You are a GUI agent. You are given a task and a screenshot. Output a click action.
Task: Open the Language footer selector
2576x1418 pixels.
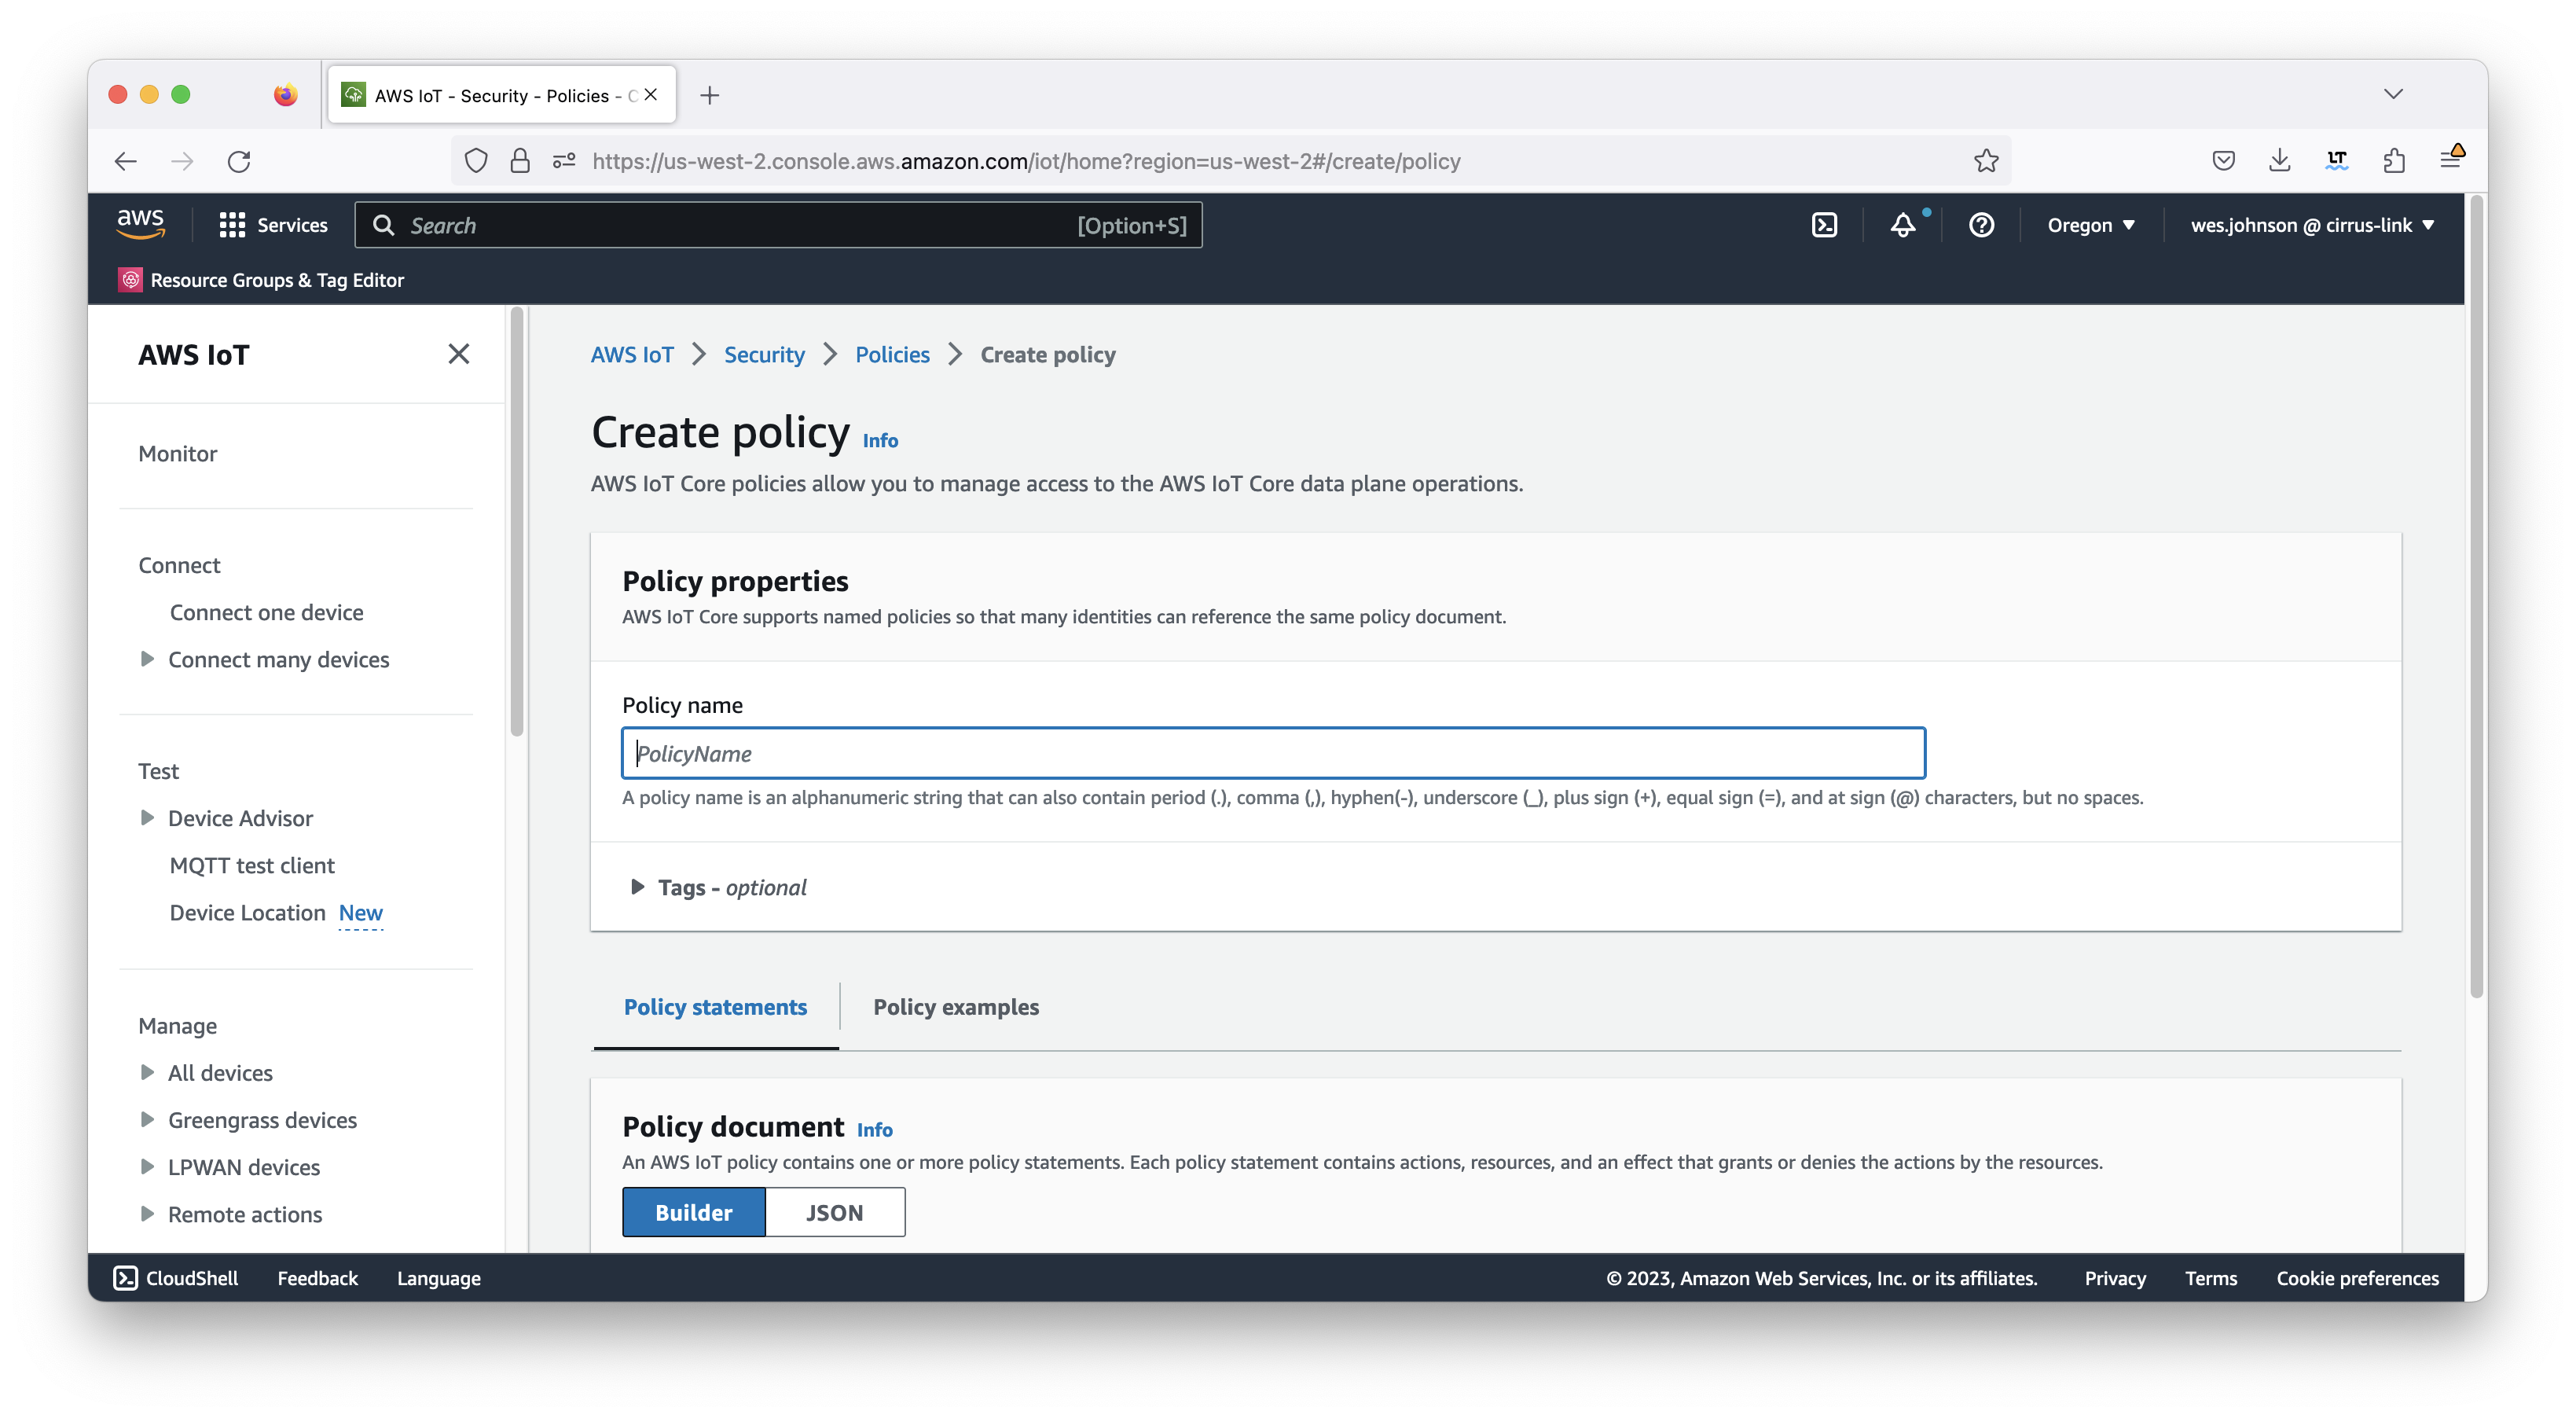coord(439,1278)
